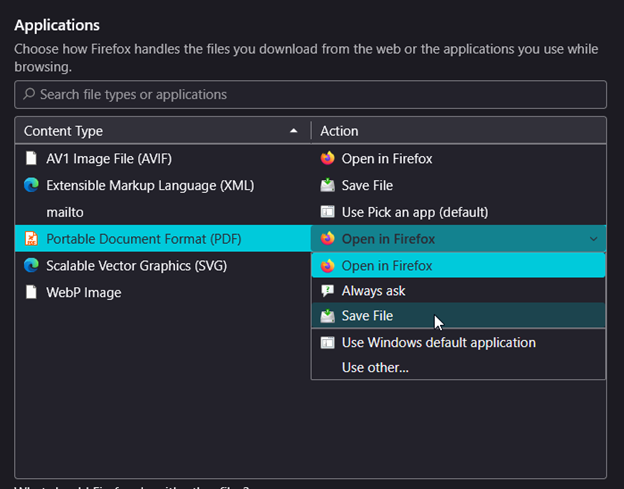Click the Content Type column header
This screenshot has width=624, height=489.
(163, 131)
